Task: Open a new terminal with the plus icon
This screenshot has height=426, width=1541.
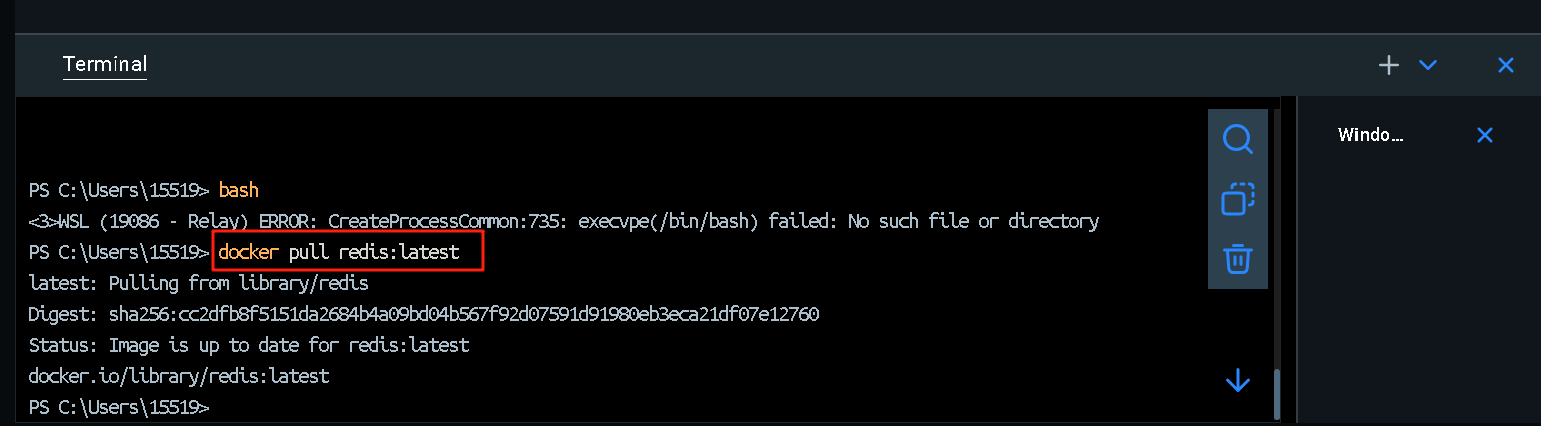Action: 1389,65
